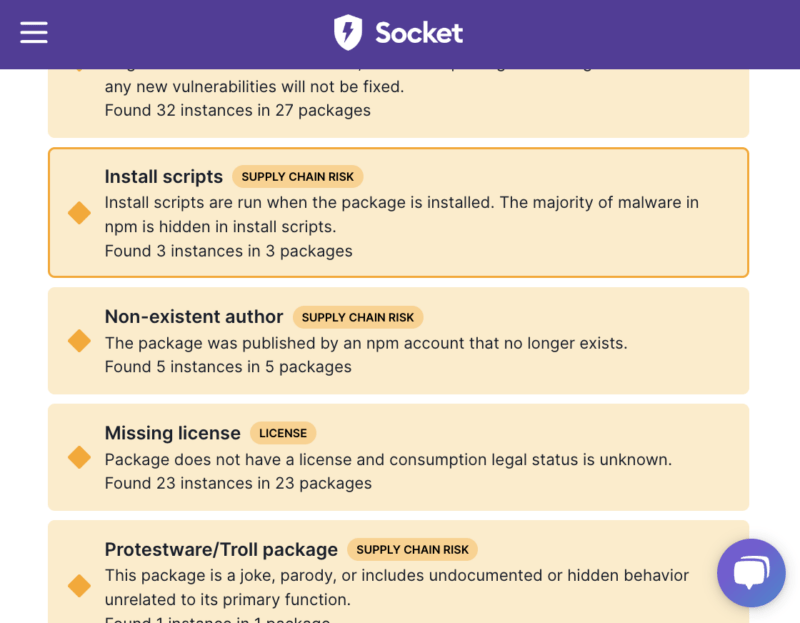This screenshot has height=623, width=800.
Task: Click the highlighted Install scripts card
Action: click(400, 212)
